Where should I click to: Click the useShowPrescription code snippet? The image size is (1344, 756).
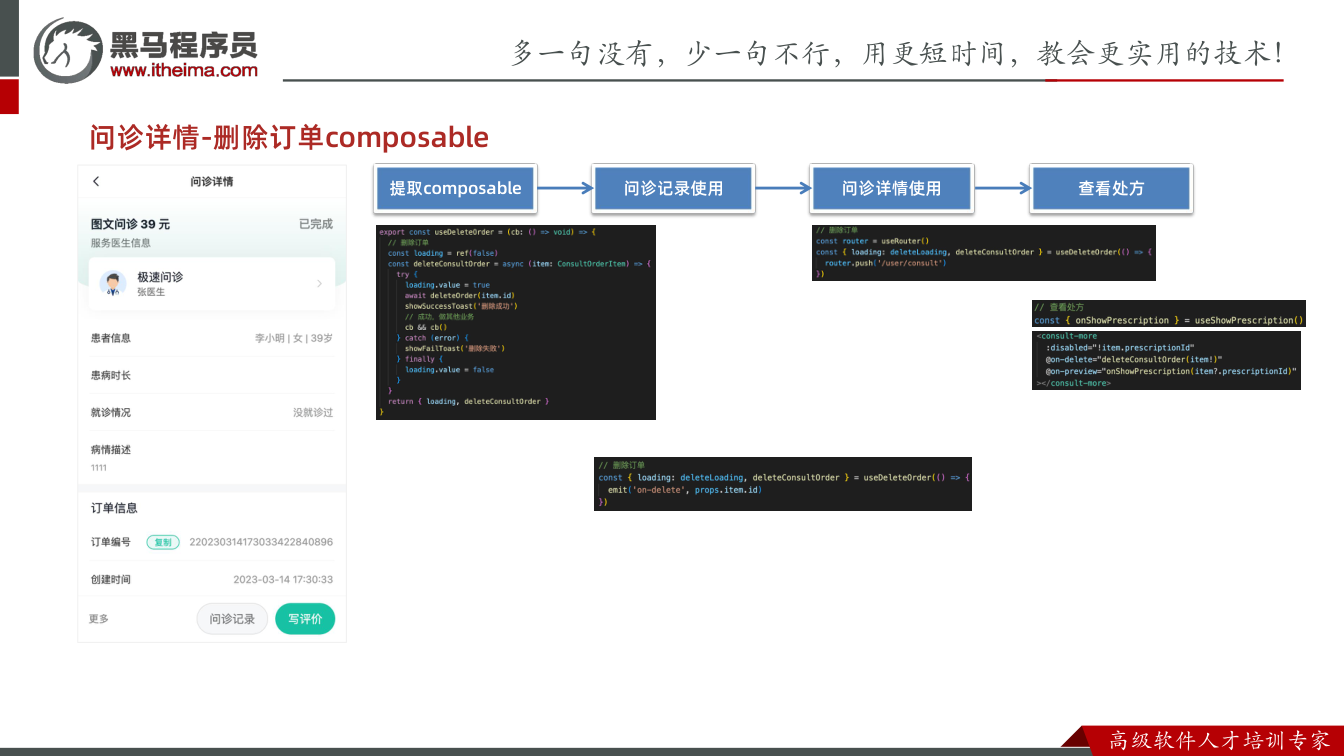pos(1169,314)
